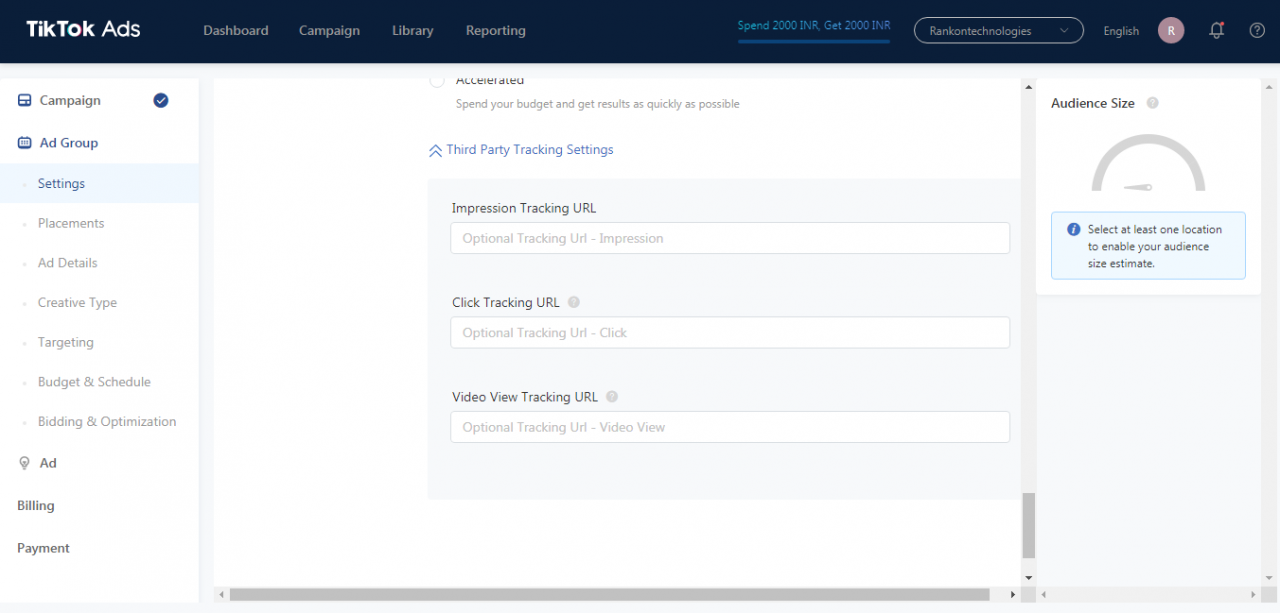Select Campaign step in sidebar

click(x=70, y=100)
